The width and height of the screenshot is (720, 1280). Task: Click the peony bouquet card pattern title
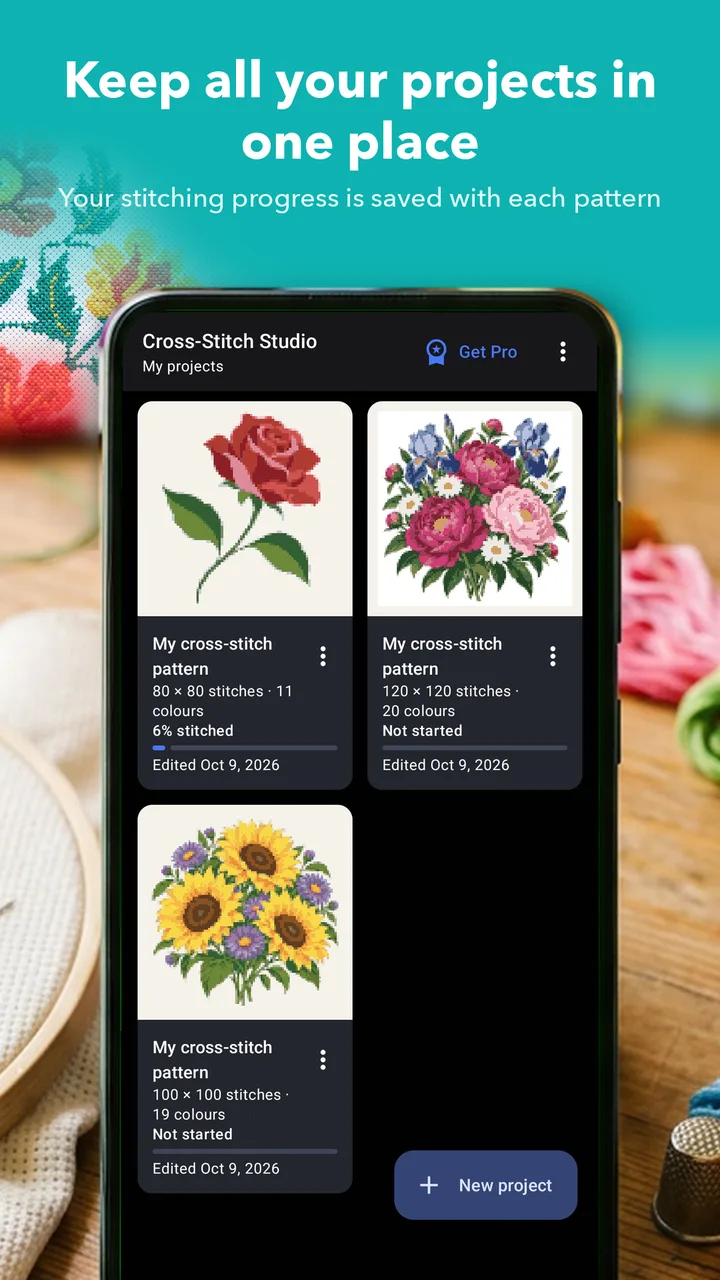pyautogui.click(x=442, y=656)
